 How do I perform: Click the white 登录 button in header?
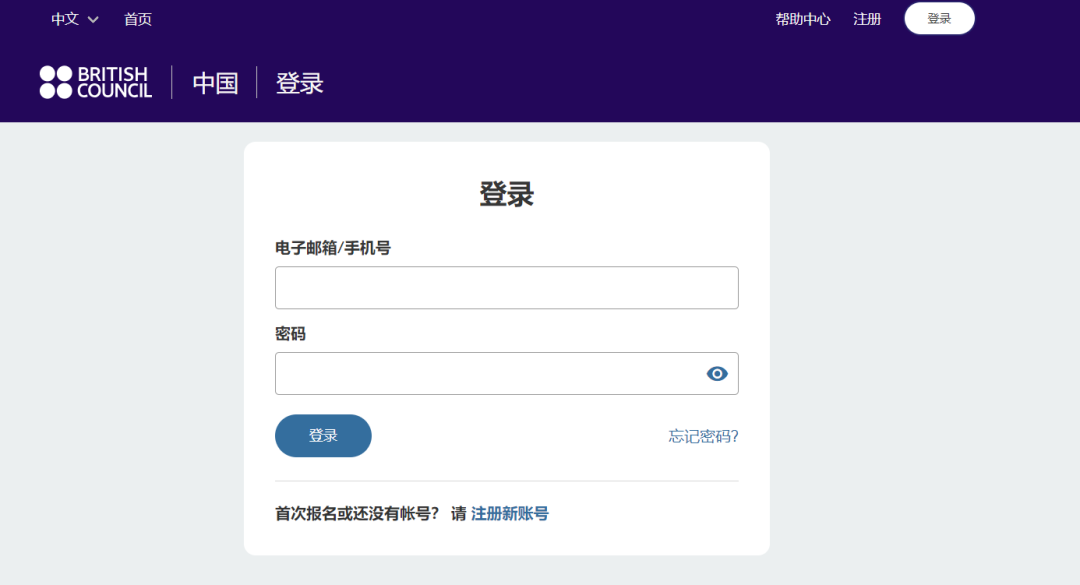[x=939, y=19]
